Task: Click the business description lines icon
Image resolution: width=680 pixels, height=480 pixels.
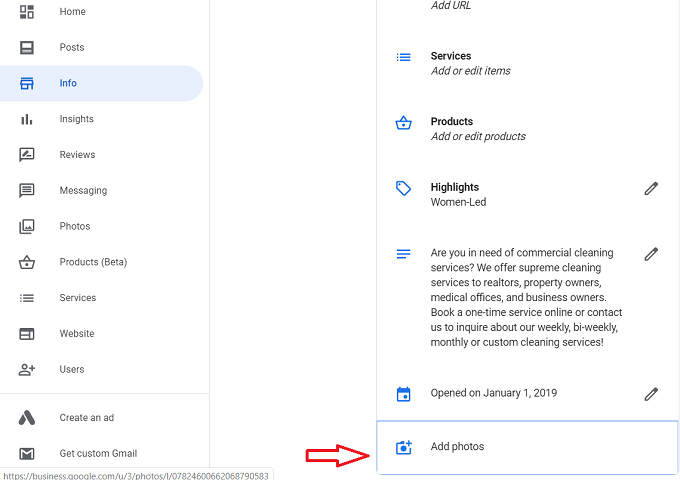Action: click(403, 254)
